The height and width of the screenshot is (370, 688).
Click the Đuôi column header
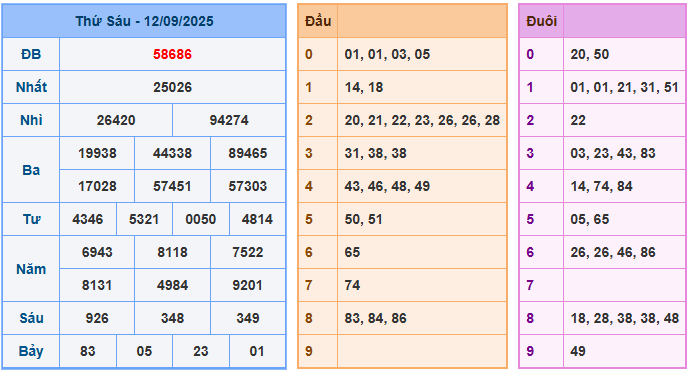[541, 21]
